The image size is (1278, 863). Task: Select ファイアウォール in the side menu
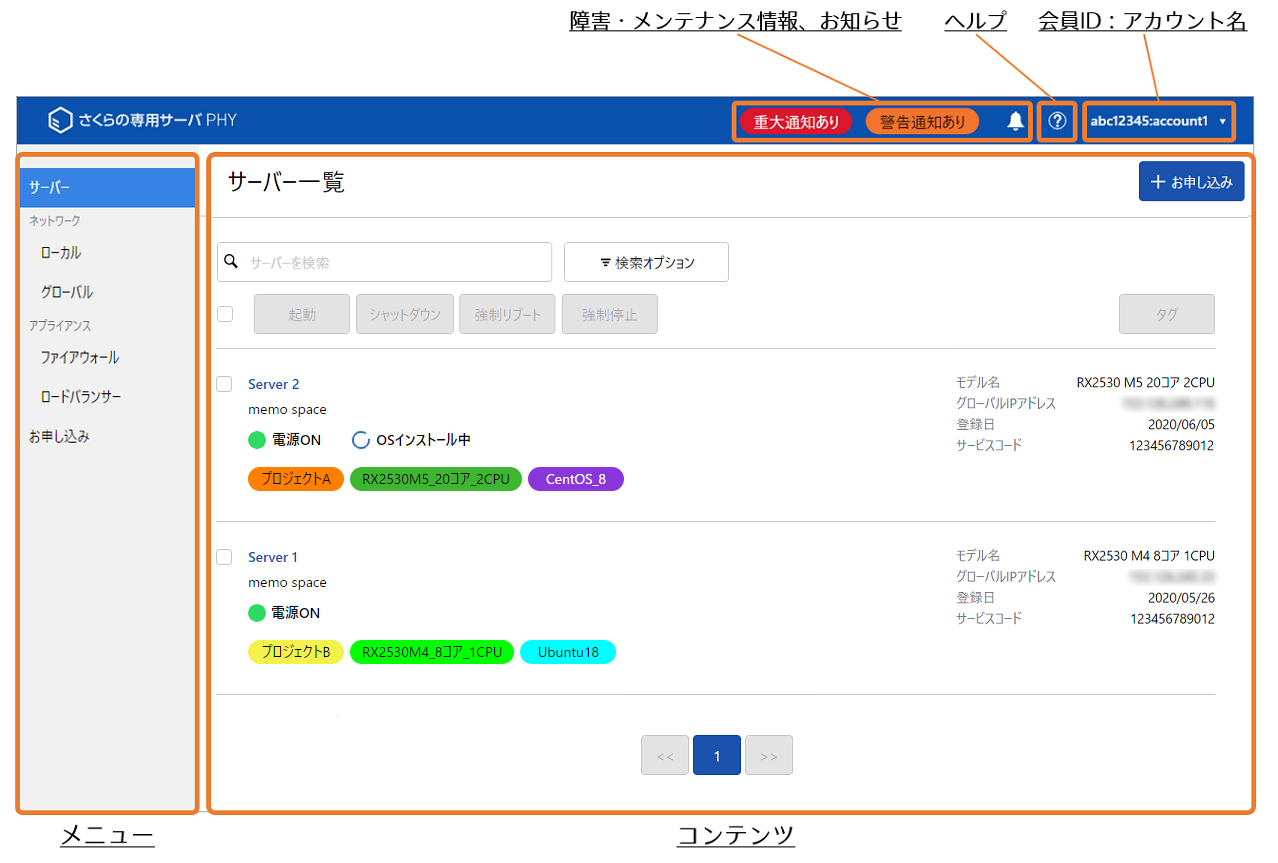point(80,357)
